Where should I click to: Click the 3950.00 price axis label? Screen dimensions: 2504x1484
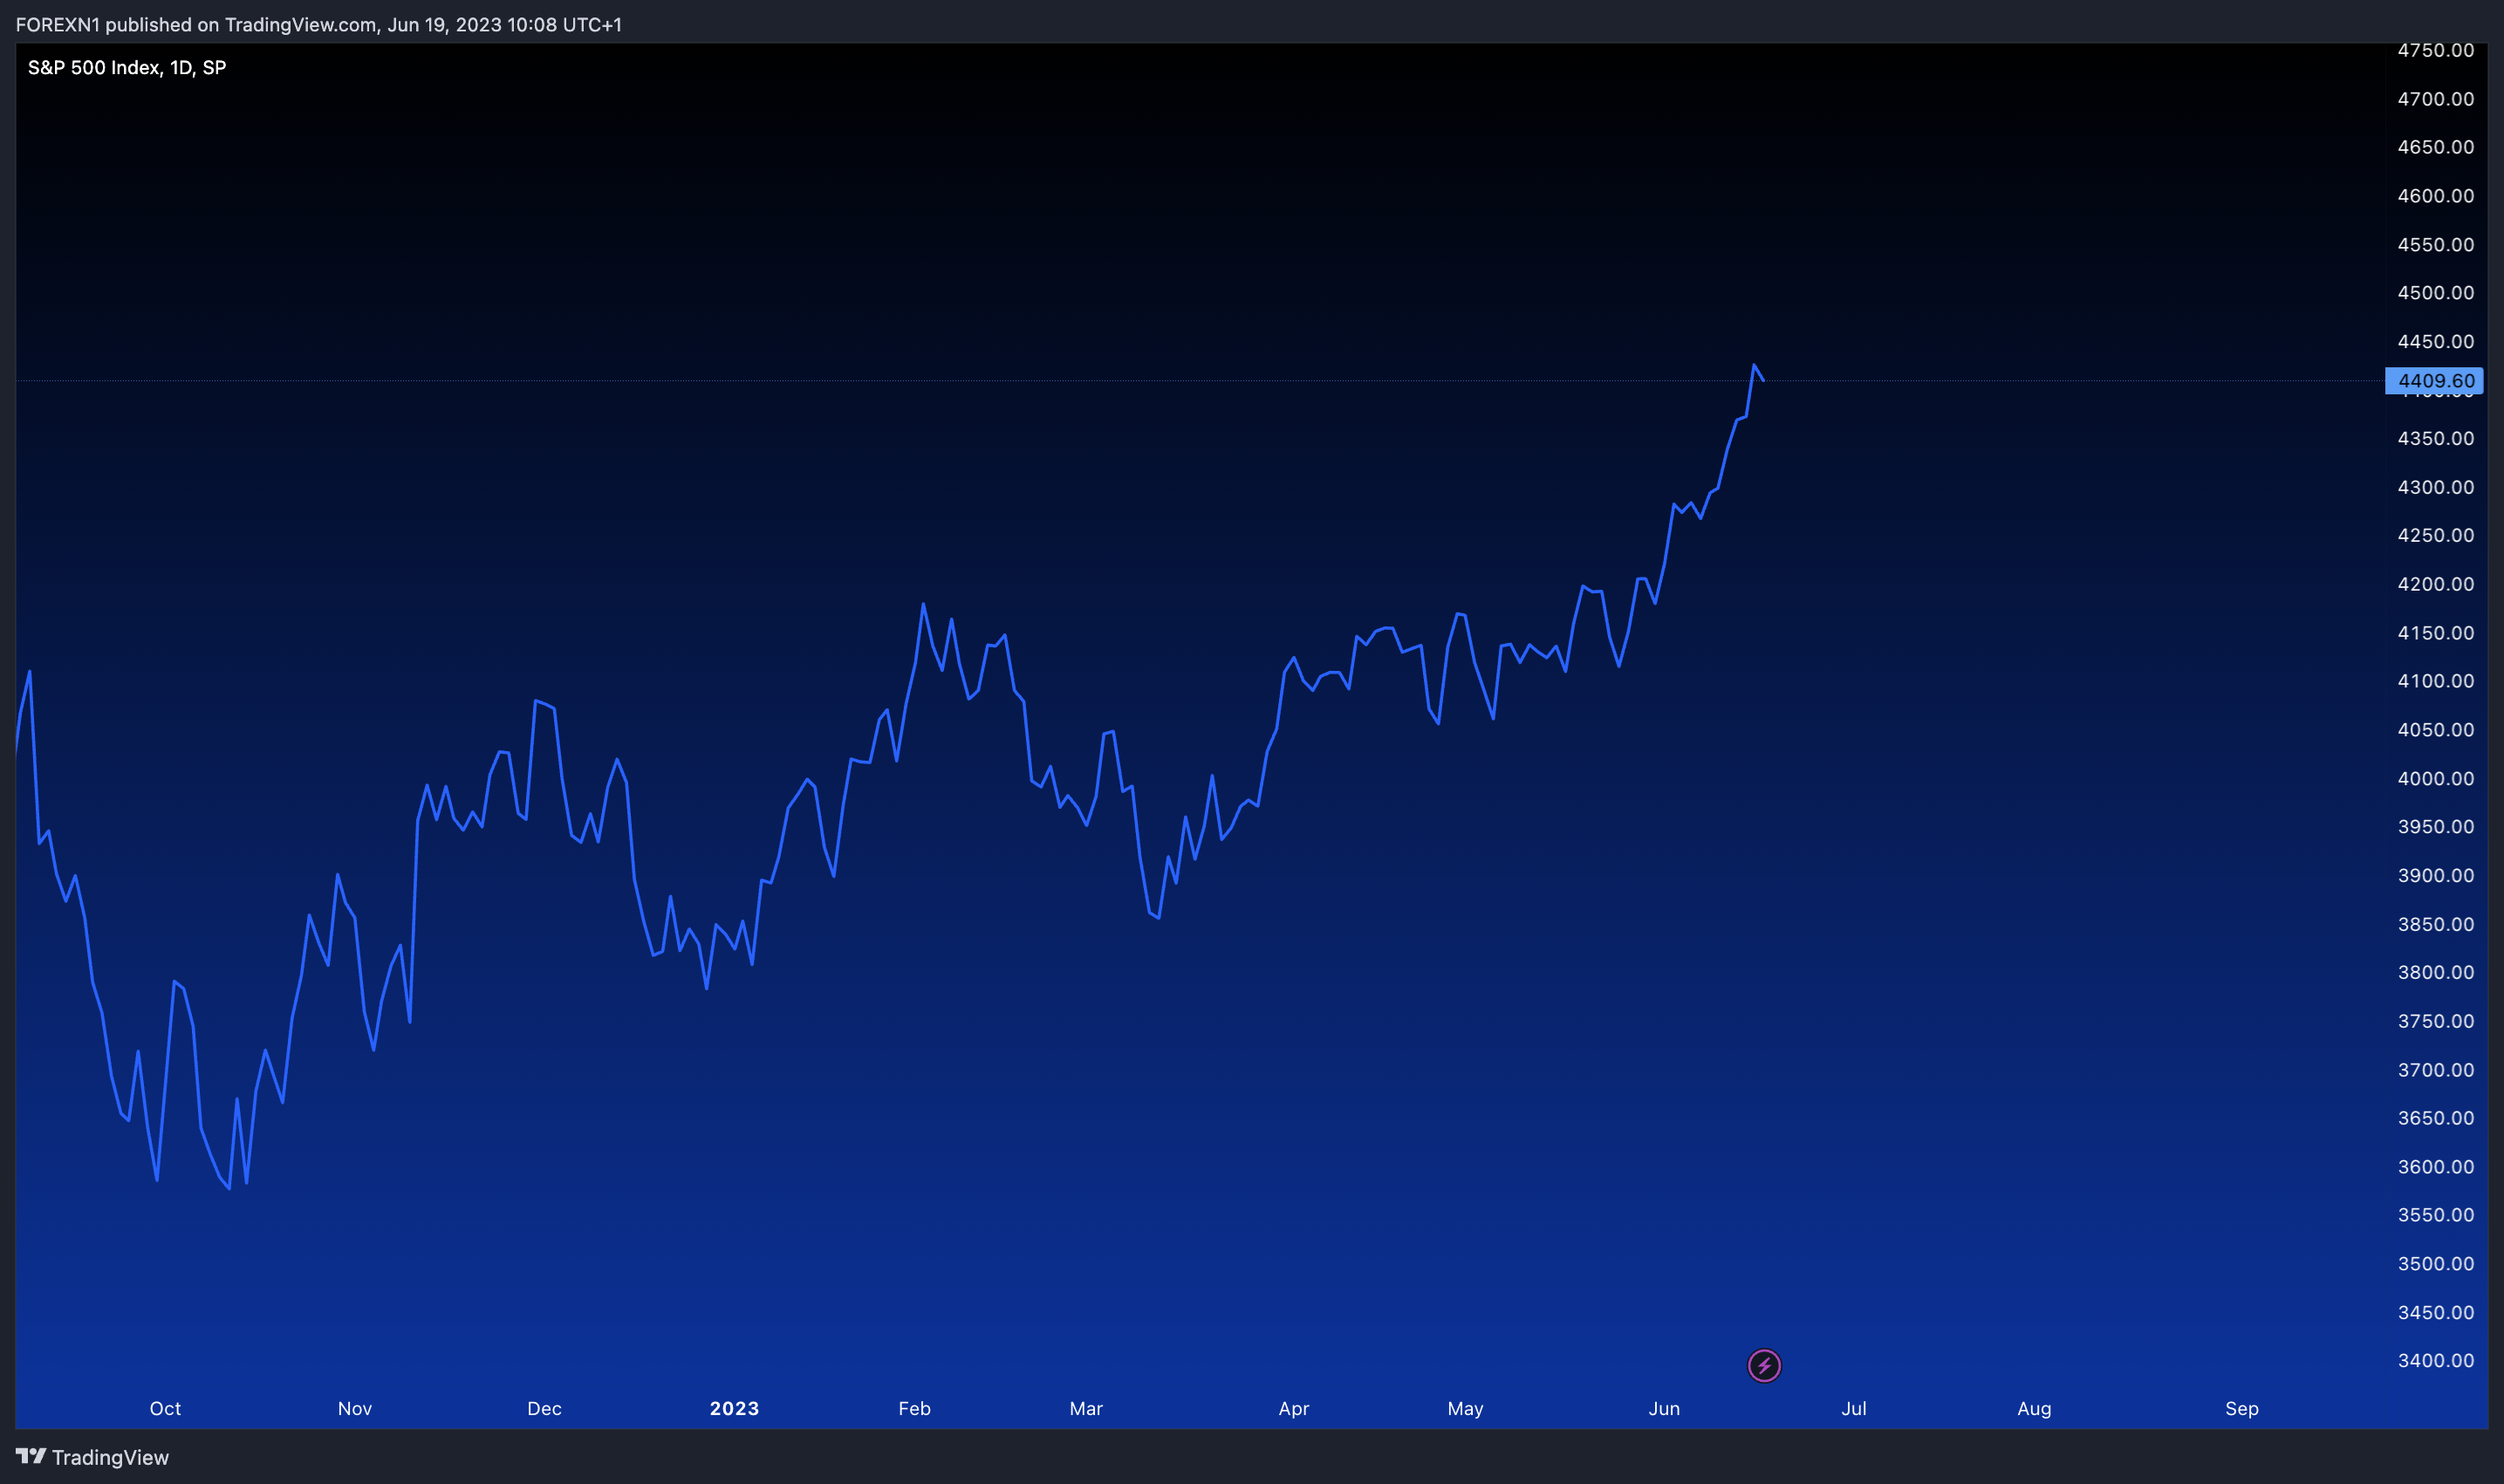point(2436,827)
